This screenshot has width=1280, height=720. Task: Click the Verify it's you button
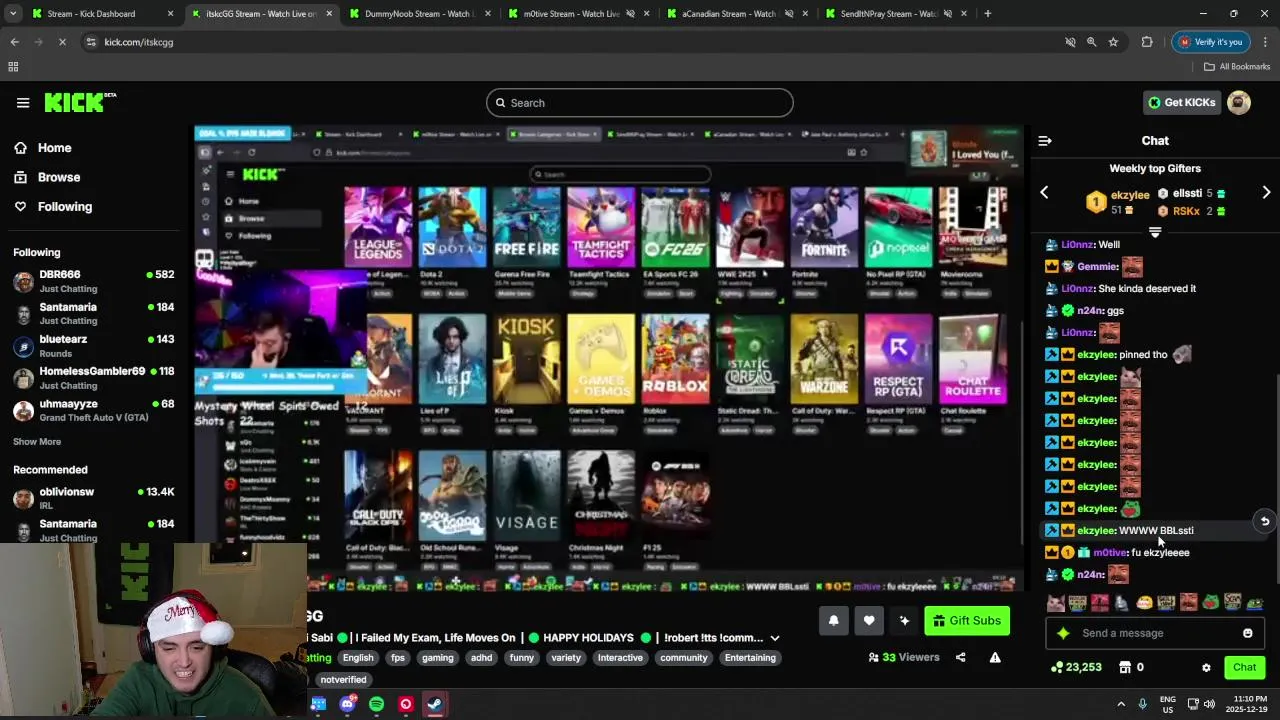1211,42
